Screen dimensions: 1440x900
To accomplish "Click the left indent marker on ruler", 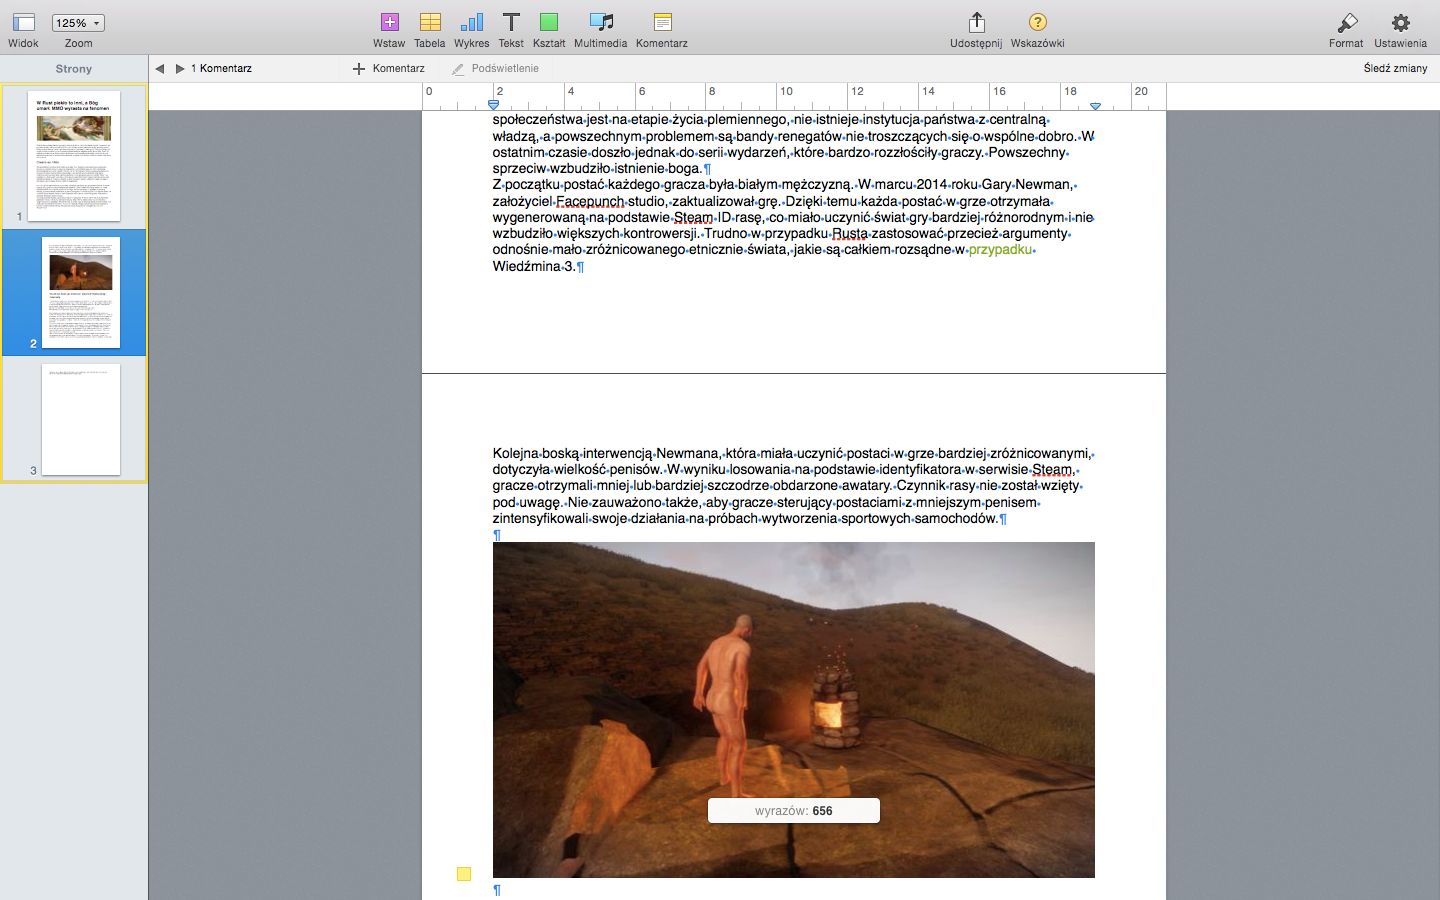I will pos(493,104).
